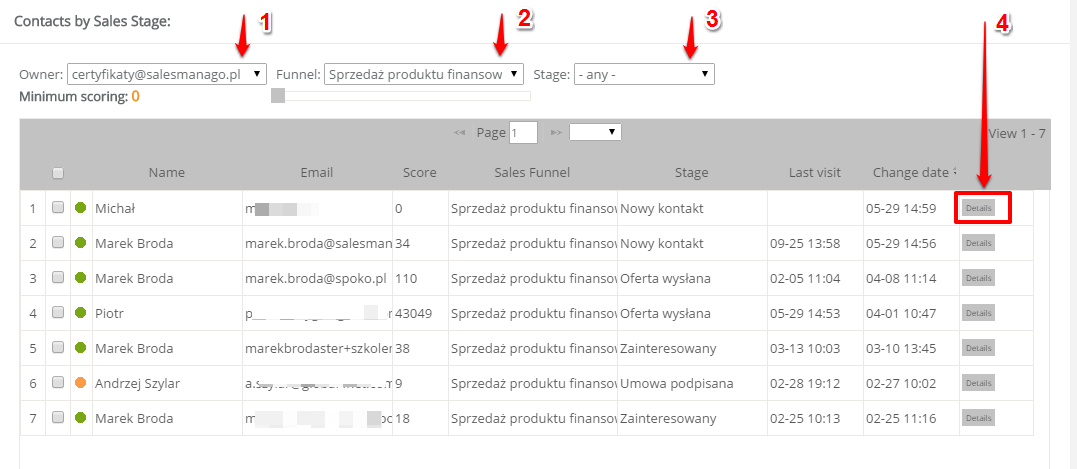Sort the table by the Name column header
The width and height of the screenshot is (1077, 469).
click(x=167, y=173)
